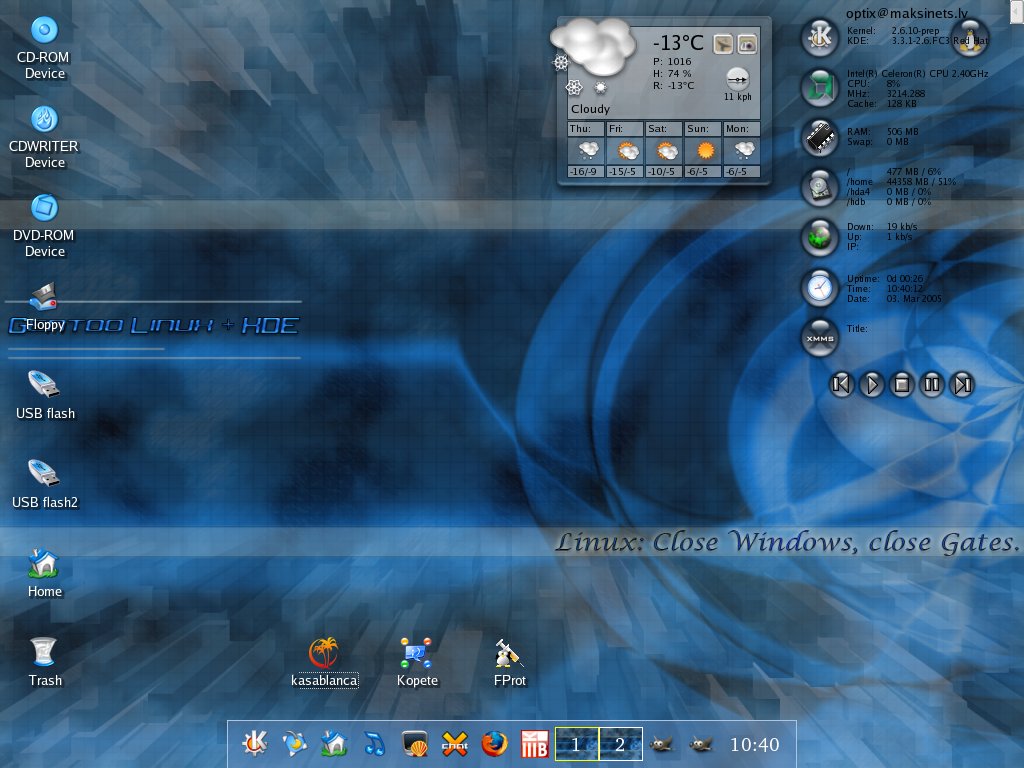The image size is (1024, 768).
Task: Click Sunday's sunny forecast icon
Action: 704,151
